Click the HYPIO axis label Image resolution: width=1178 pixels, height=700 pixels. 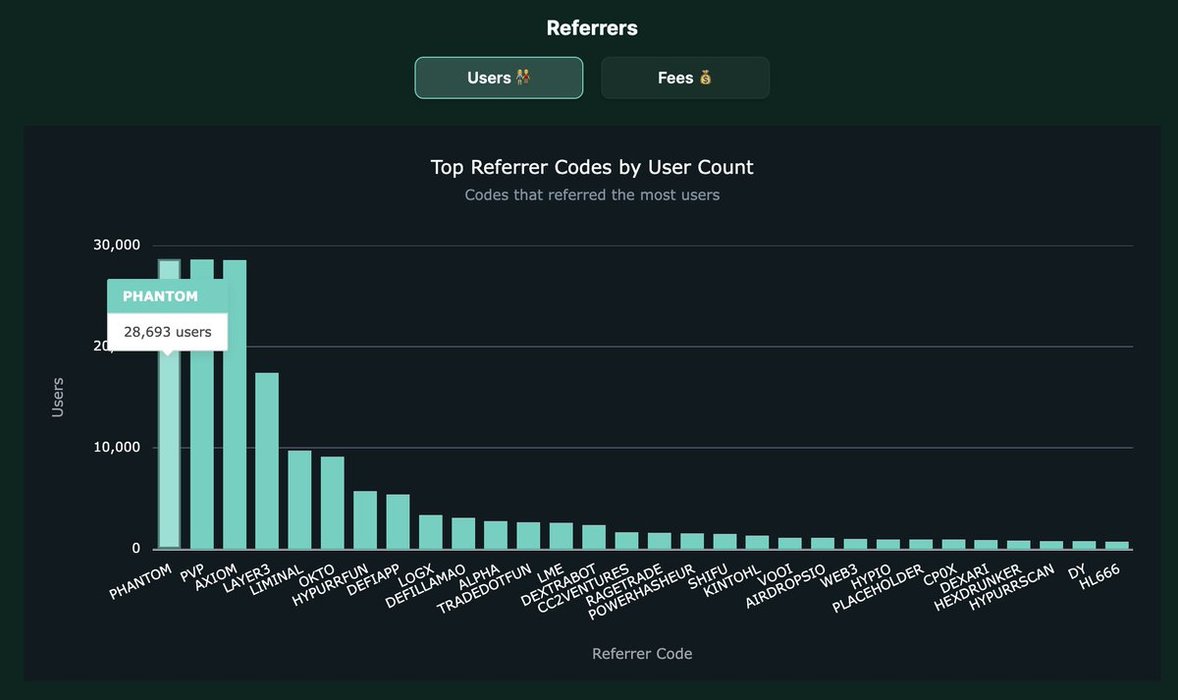[870, 577]
